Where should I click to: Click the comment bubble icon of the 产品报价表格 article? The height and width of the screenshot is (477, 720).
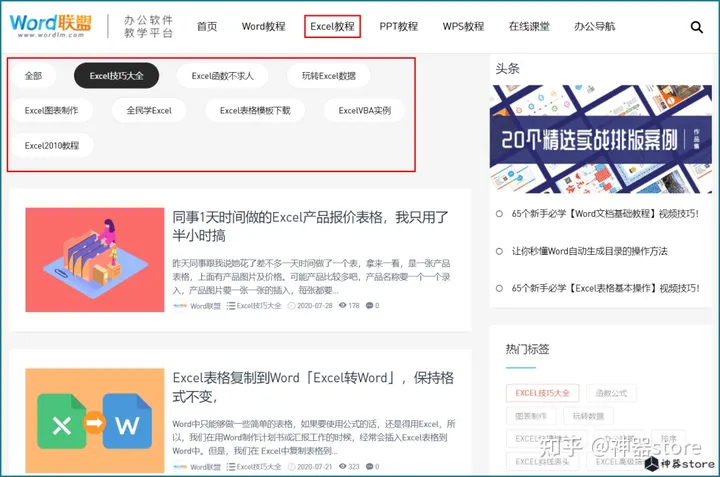[x=369, y=305]
